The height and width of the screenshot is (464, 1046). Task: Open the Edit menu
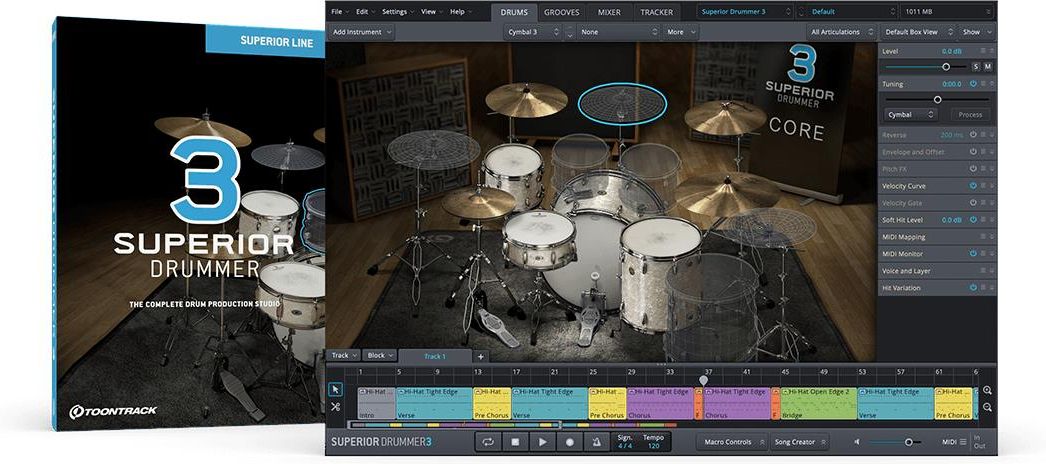tap(364, 12)
